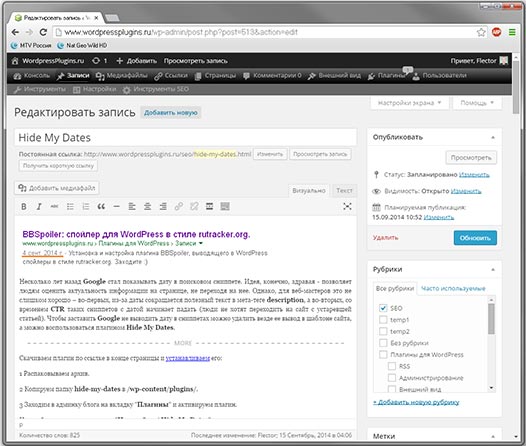Click the remove link icon
Image resolution: width=526 pixels, height=446 pixels.
point(194,206)
